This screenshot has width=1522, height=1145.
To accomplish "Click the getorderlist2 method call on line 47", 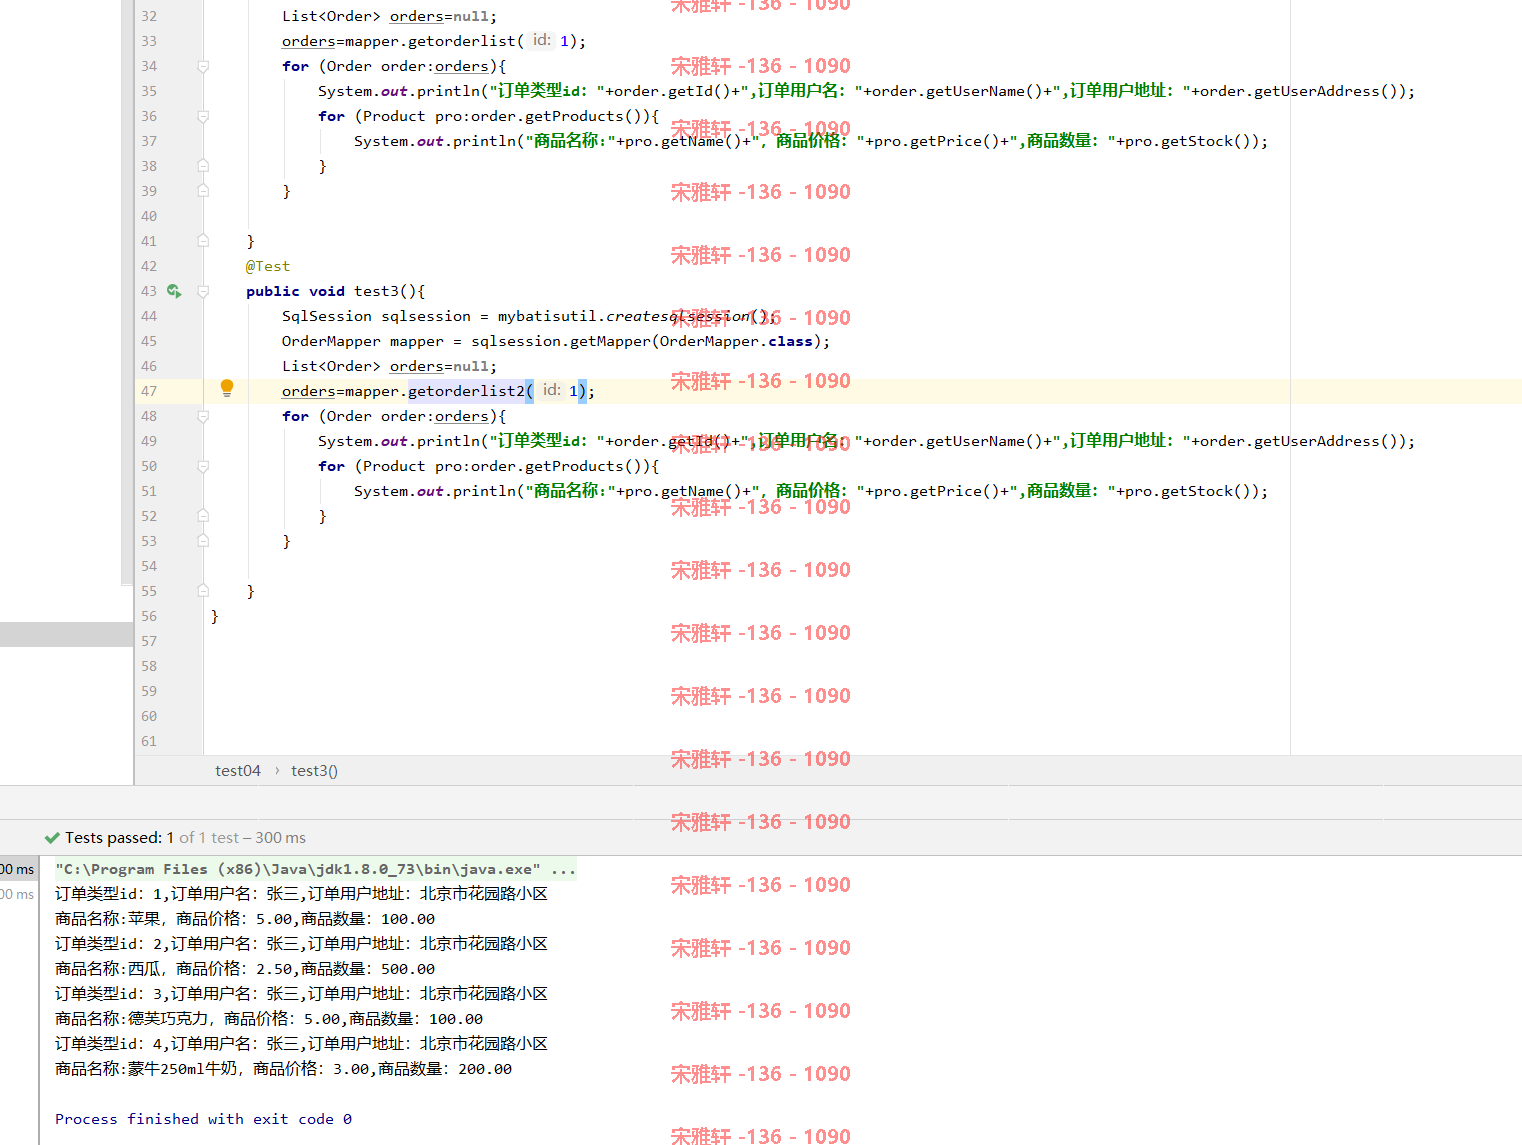I will pos(466,391).
